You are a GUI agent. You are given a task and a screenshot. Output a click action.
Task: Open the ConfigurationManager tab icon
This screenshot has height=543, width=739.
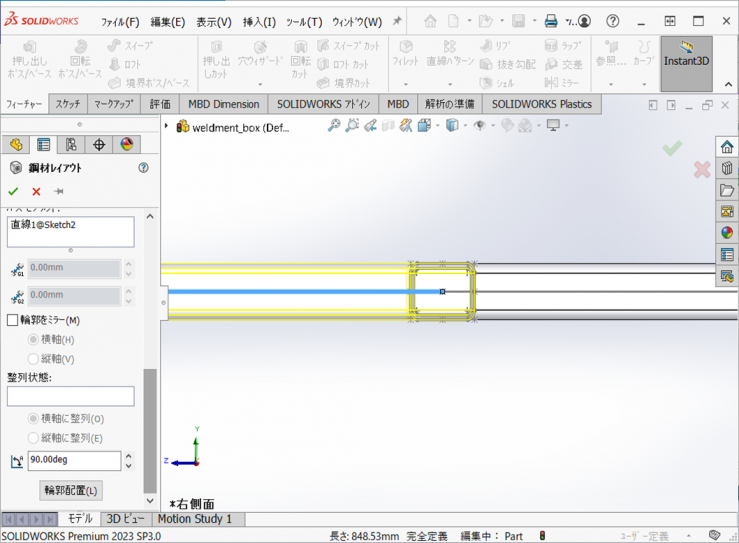point(71,145)
